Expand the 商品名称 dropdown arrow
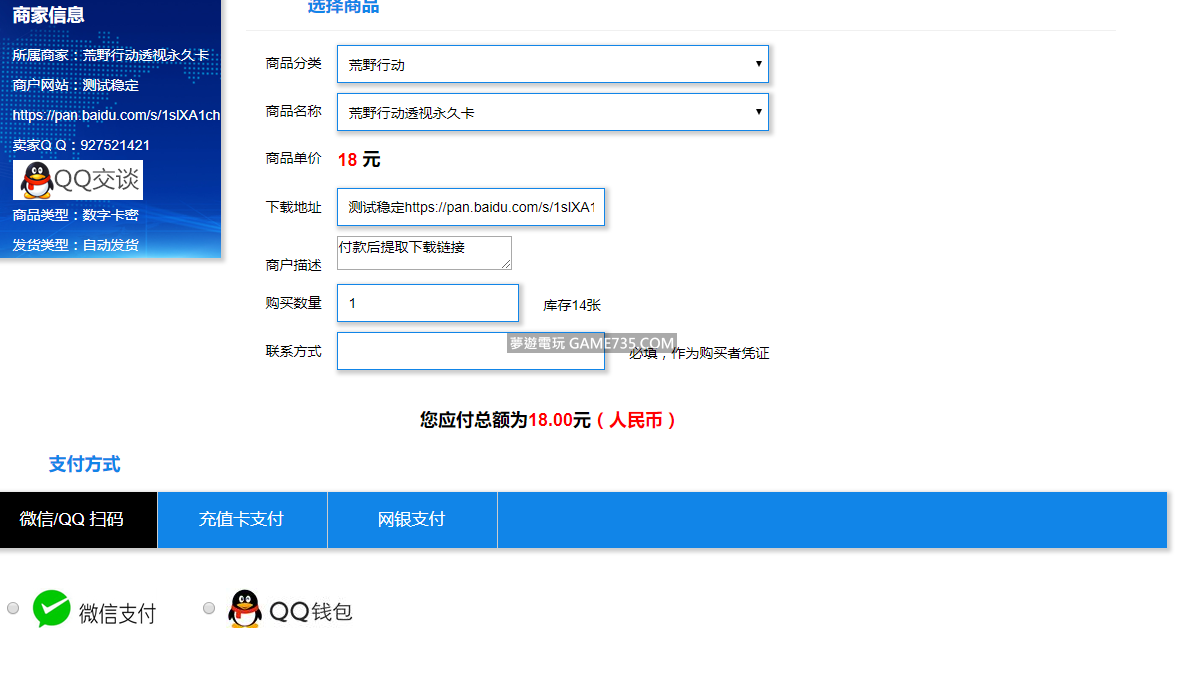1185x687 pixels. click(x=758, y=112)
